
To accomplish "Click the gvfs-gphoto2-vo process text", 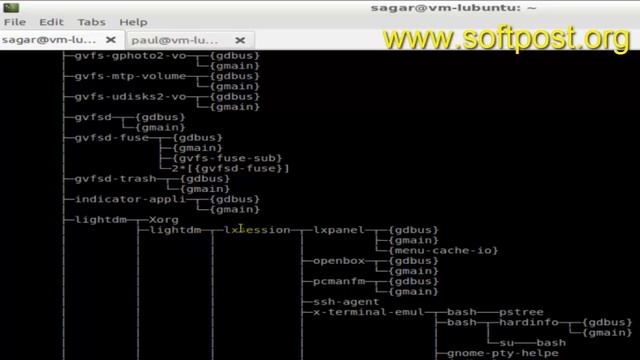I will click(130, 56).
